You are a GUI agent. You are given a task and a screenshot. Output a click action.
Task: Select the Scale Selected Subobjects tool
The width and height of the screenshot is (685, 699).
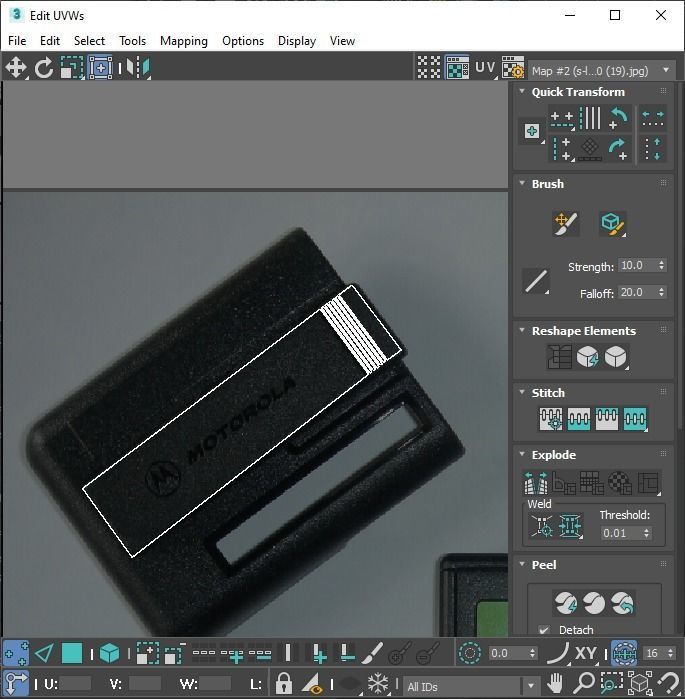coord(71,68)
